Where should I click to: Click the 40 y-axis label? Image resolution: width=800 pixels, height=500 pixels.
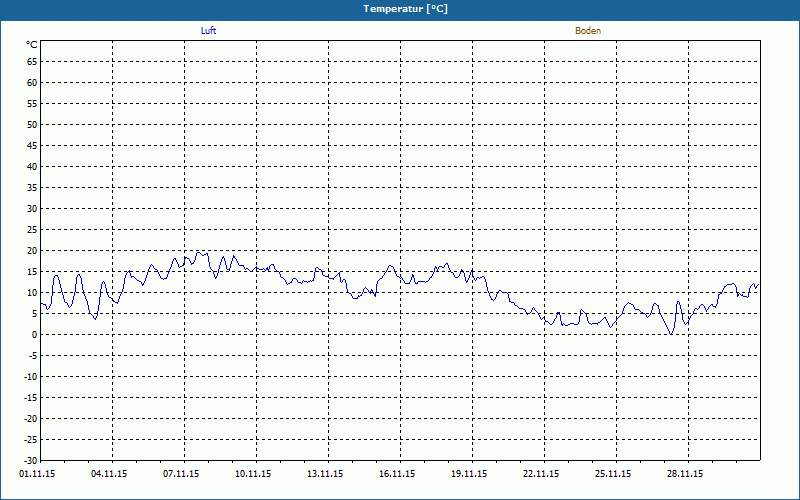[x=32, y=167]
